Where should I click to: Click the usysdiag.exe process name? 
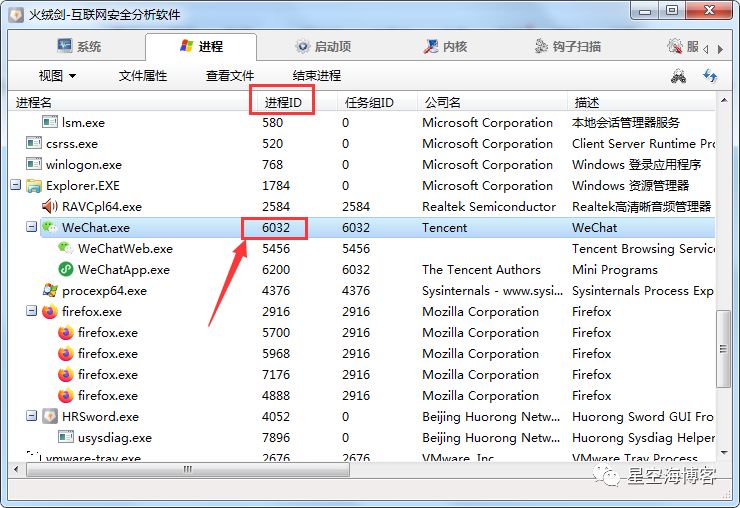115,438
